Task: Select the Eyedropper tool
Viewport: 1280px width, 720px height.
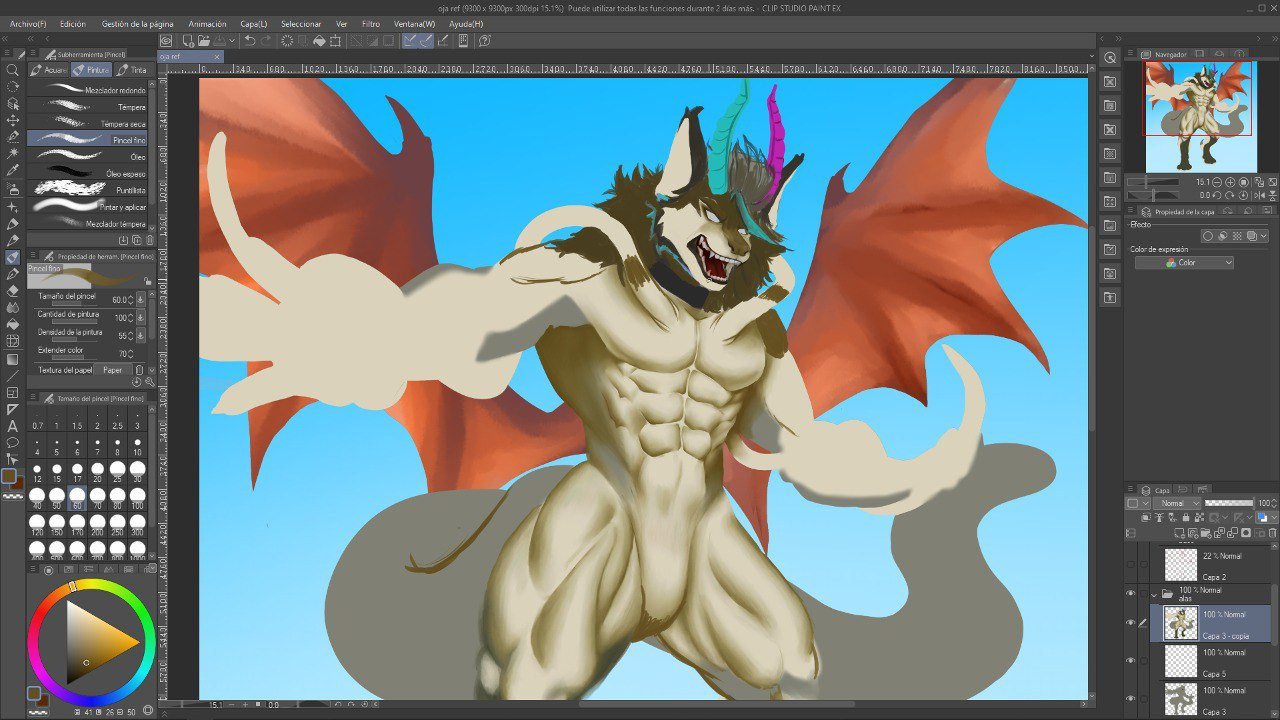Action: point(13,171)
